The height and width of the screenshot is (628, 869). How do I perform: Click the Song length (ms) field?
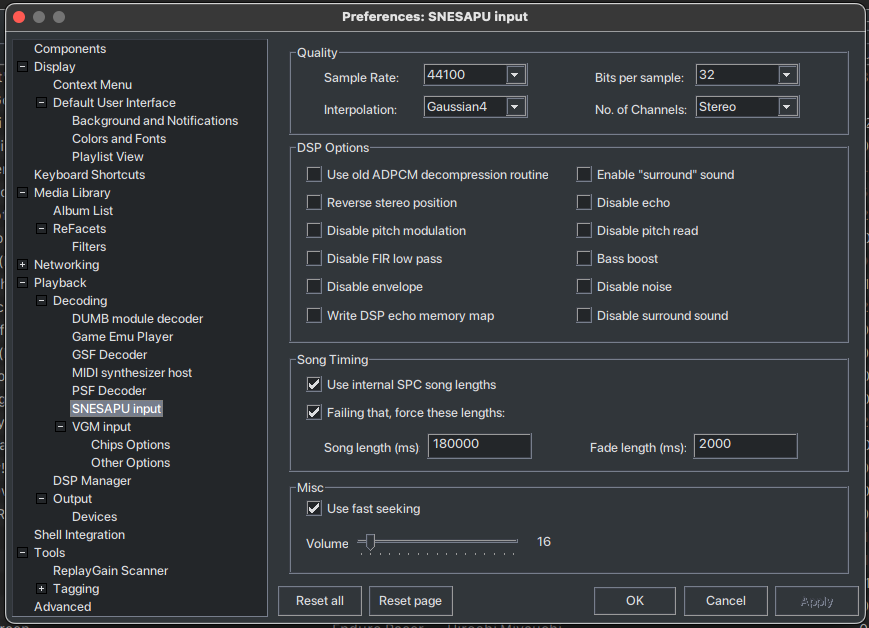tap(479, 446)
